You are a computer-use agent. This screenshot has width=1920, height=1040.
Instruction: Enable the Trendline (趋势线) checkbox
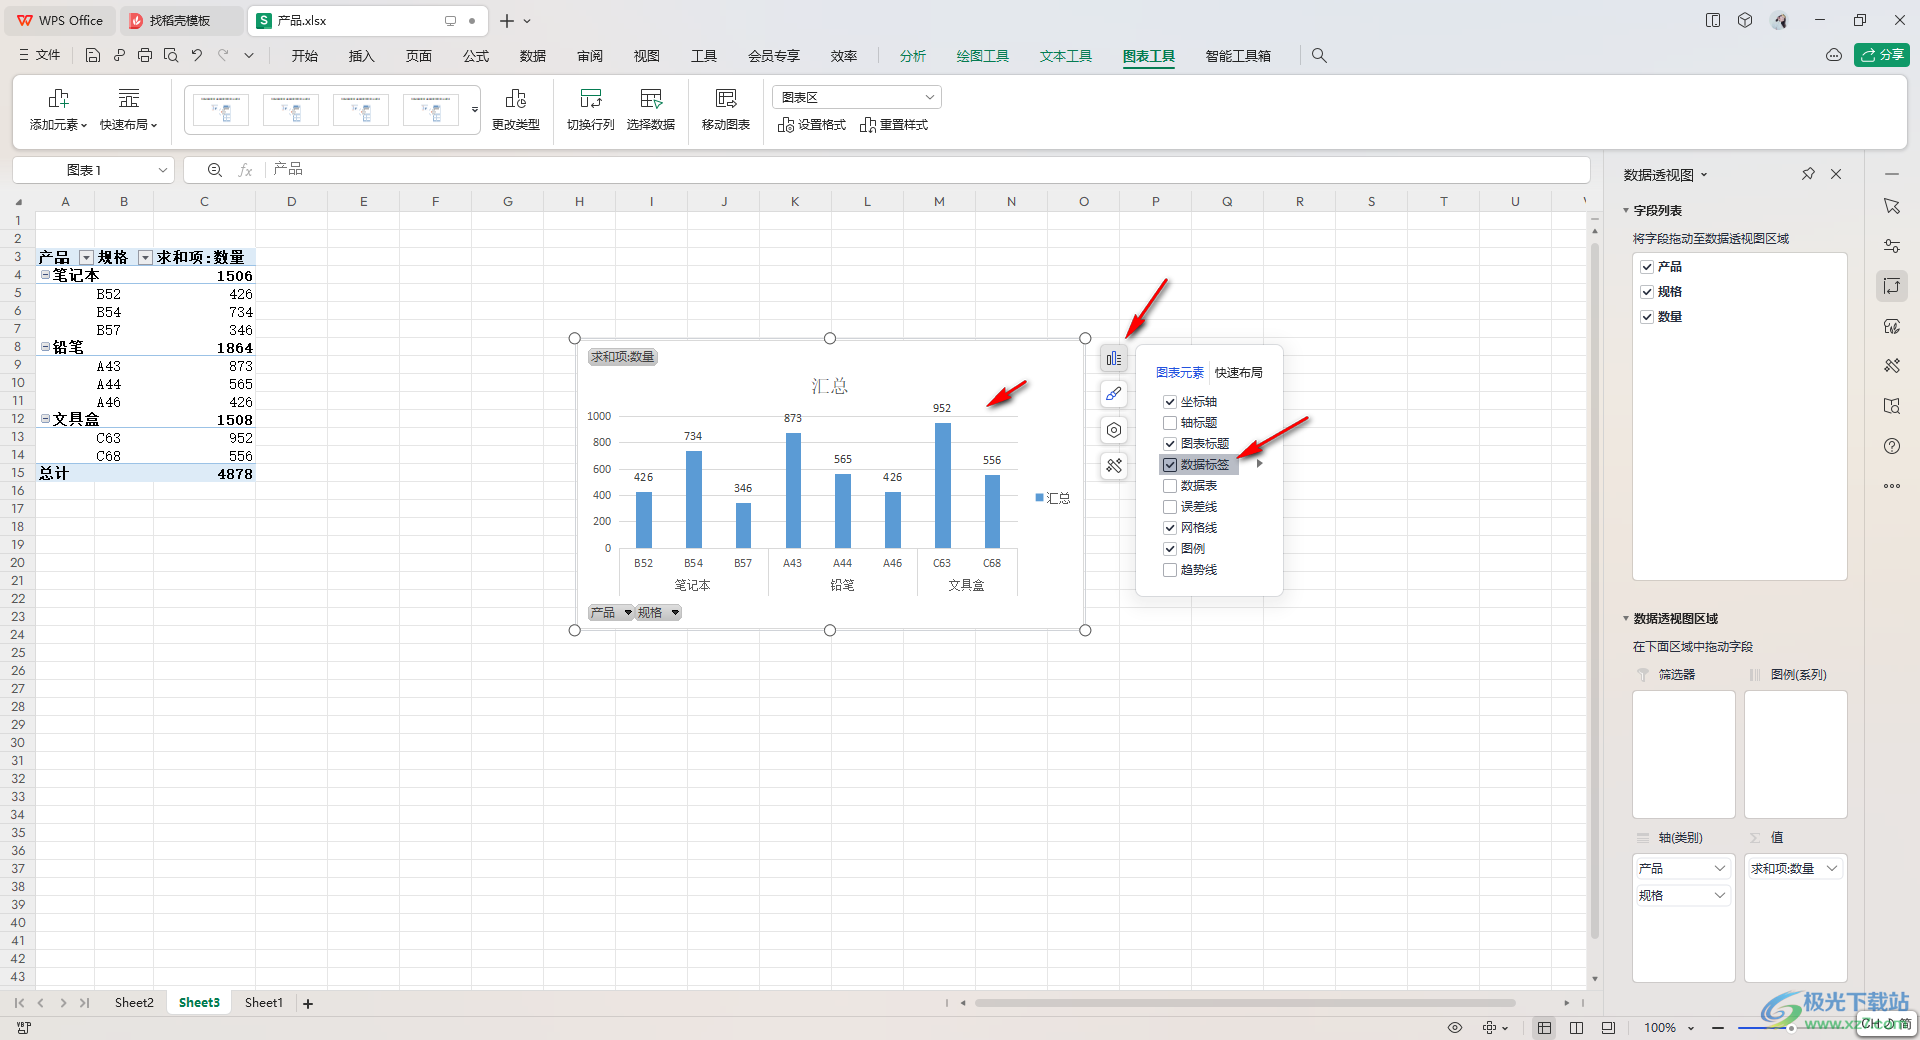click(1170, 570)
